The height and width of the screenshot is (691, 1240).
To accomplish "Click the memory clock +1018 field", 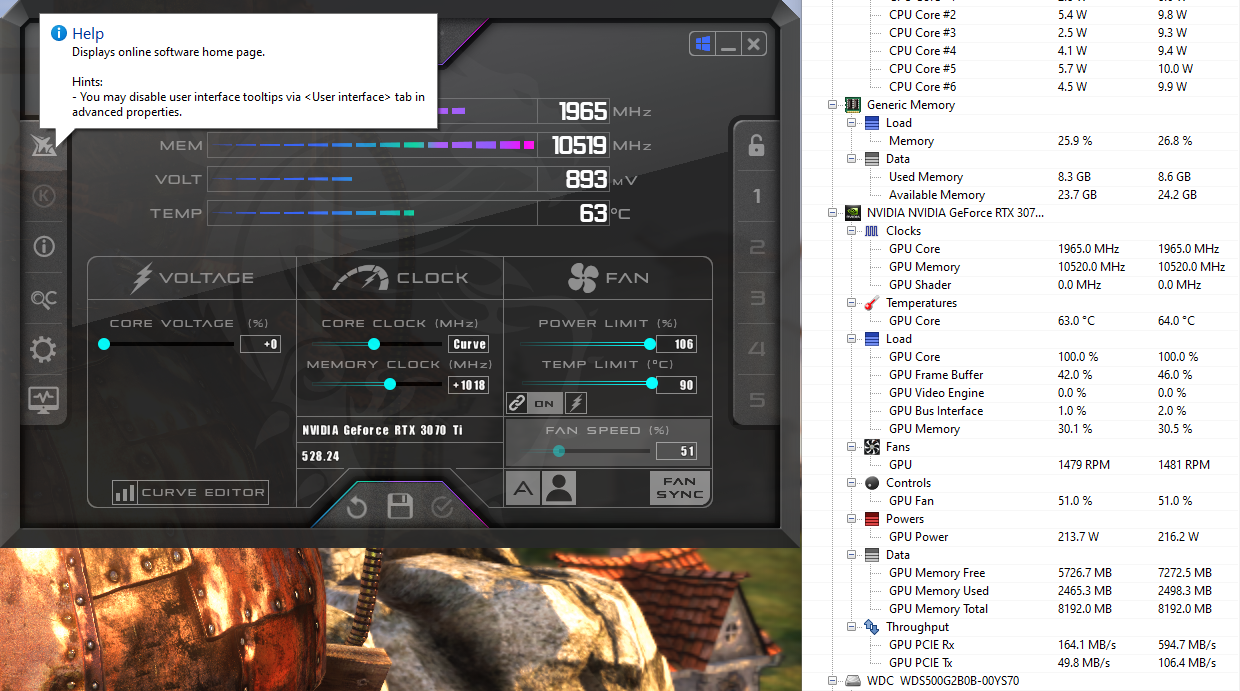I will (x=469, y=385).
